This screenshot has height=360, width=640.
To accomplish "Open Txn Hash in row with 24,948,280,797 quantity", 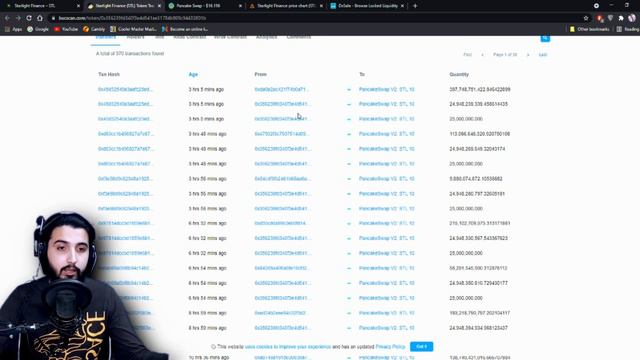I will click(125, 194).
